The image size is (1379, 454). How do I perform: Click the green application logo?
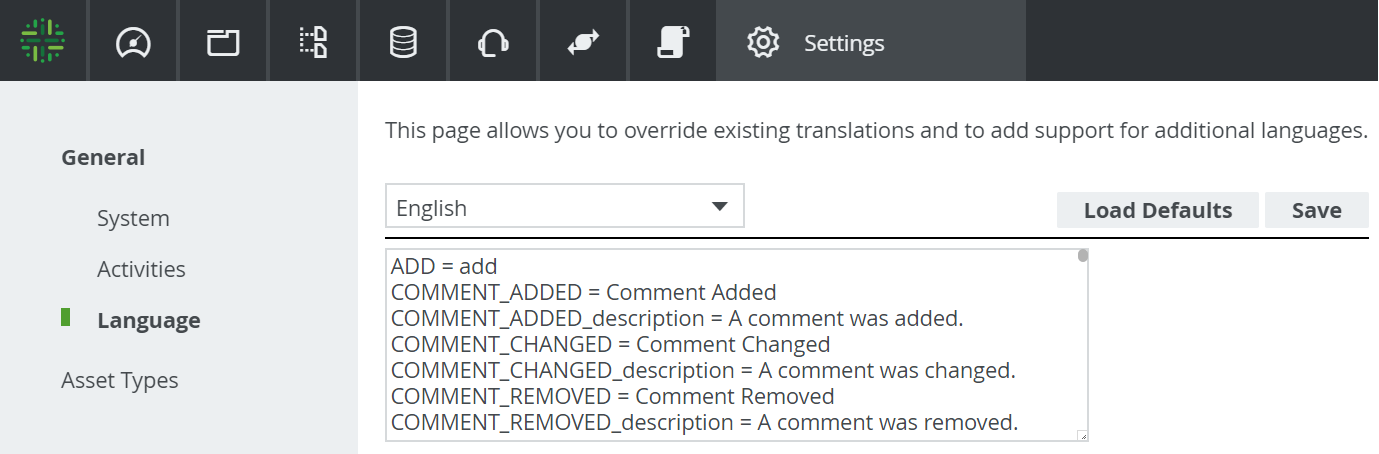[x=43, y=41]
